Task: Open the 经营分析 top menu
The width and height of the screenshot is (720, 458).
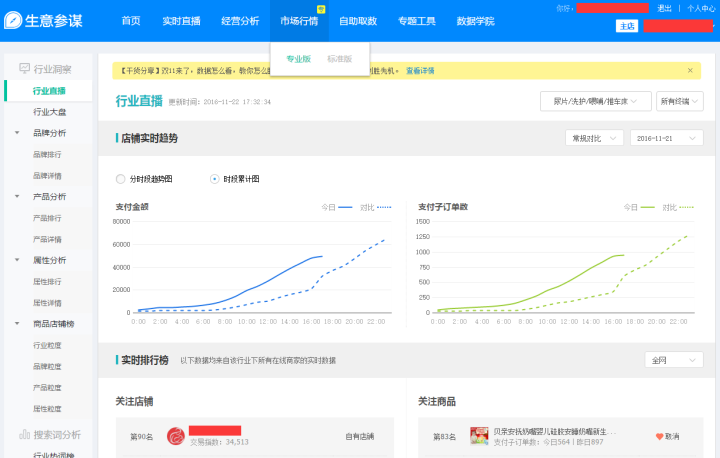Action: 239,21
